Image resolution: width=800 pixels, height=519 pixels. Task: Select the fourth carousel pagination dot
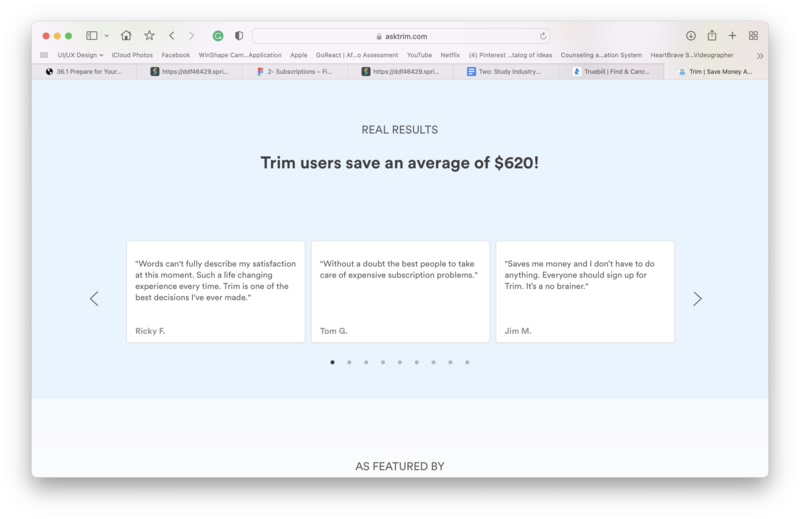click(x=383, y=362)
